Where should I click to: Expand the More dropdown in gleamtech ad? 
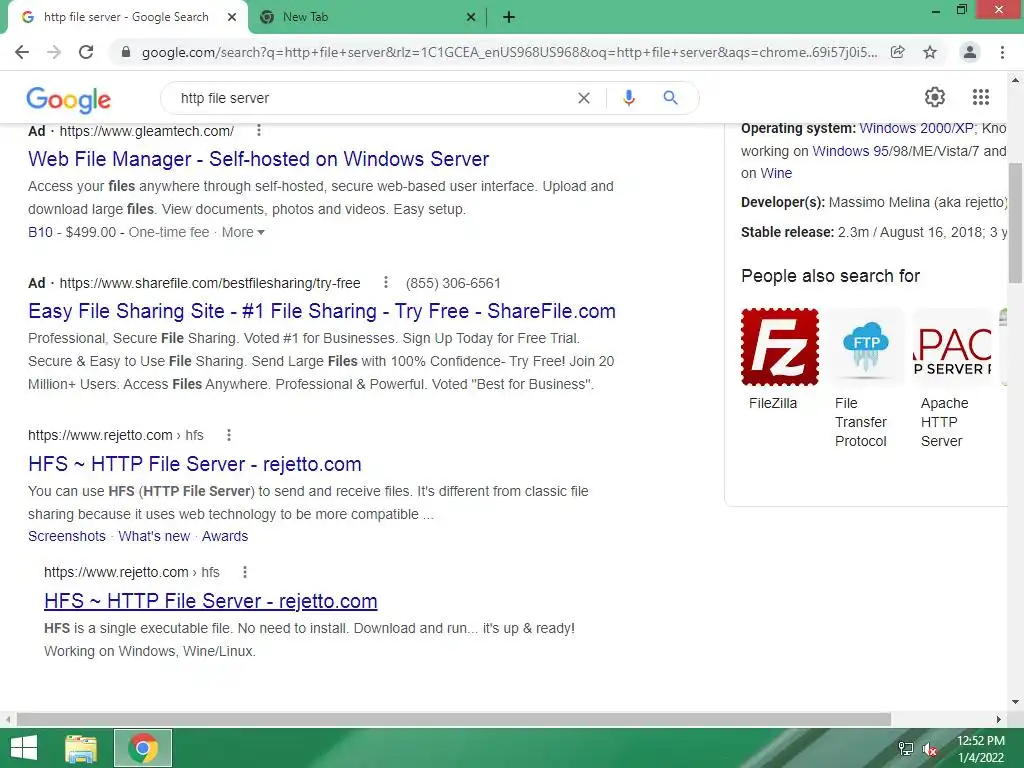pos(243,232)
